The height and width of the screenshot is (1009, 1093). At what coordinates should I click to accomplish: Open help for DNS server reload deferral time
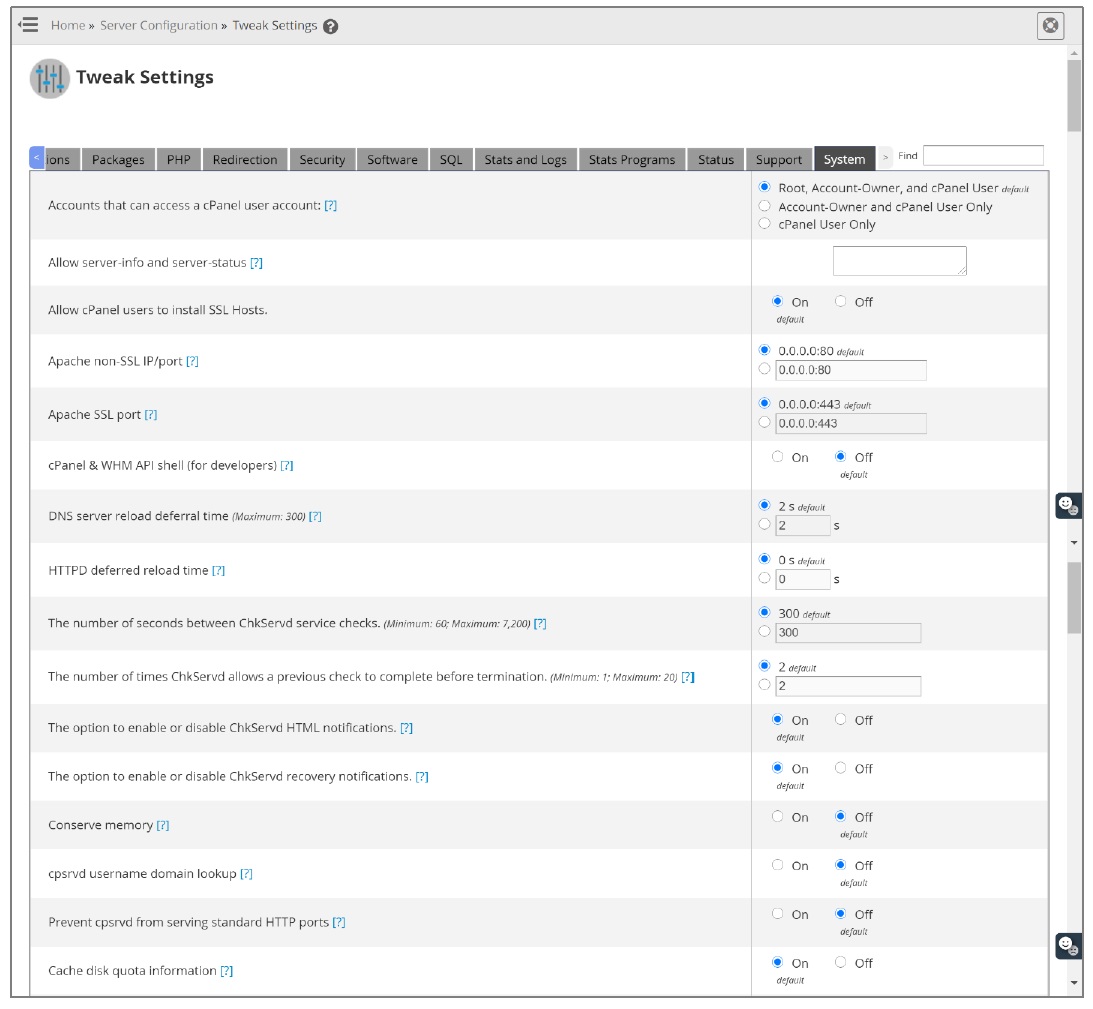pos(315,517)
